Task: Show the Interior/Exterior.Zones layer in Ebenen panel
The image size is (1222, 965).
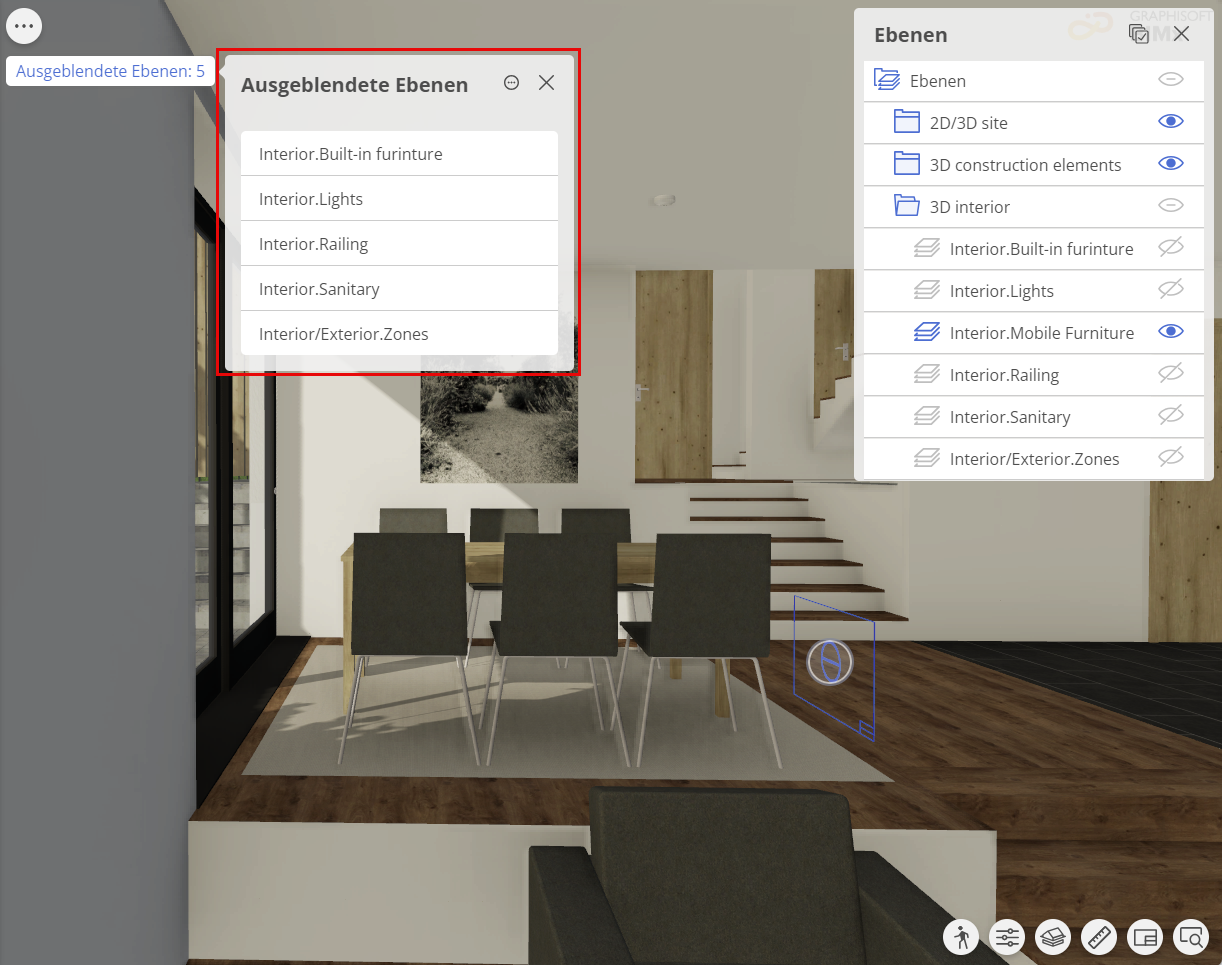Action: click(x=1171, y=458)
